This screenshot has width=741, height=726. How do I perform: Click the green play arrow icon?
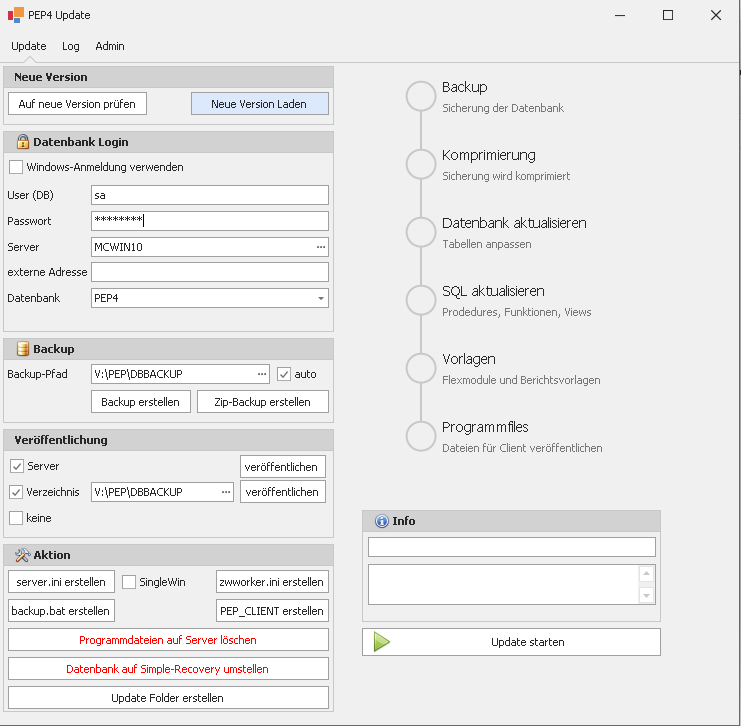coord(381,642)
